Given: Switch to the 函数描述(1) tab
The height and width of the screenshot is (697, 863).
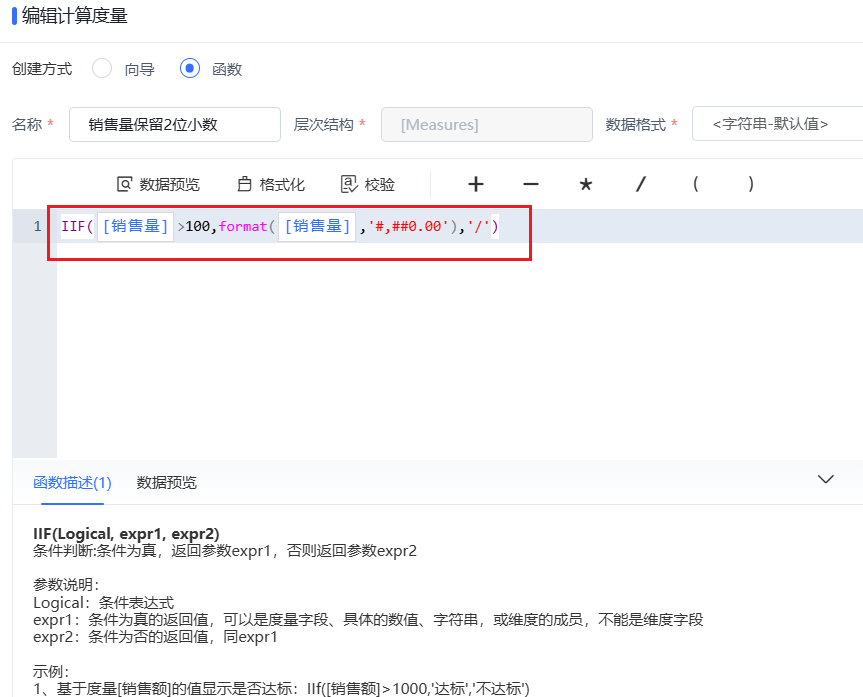Looking at the screenshot, I should coord(72,483).
